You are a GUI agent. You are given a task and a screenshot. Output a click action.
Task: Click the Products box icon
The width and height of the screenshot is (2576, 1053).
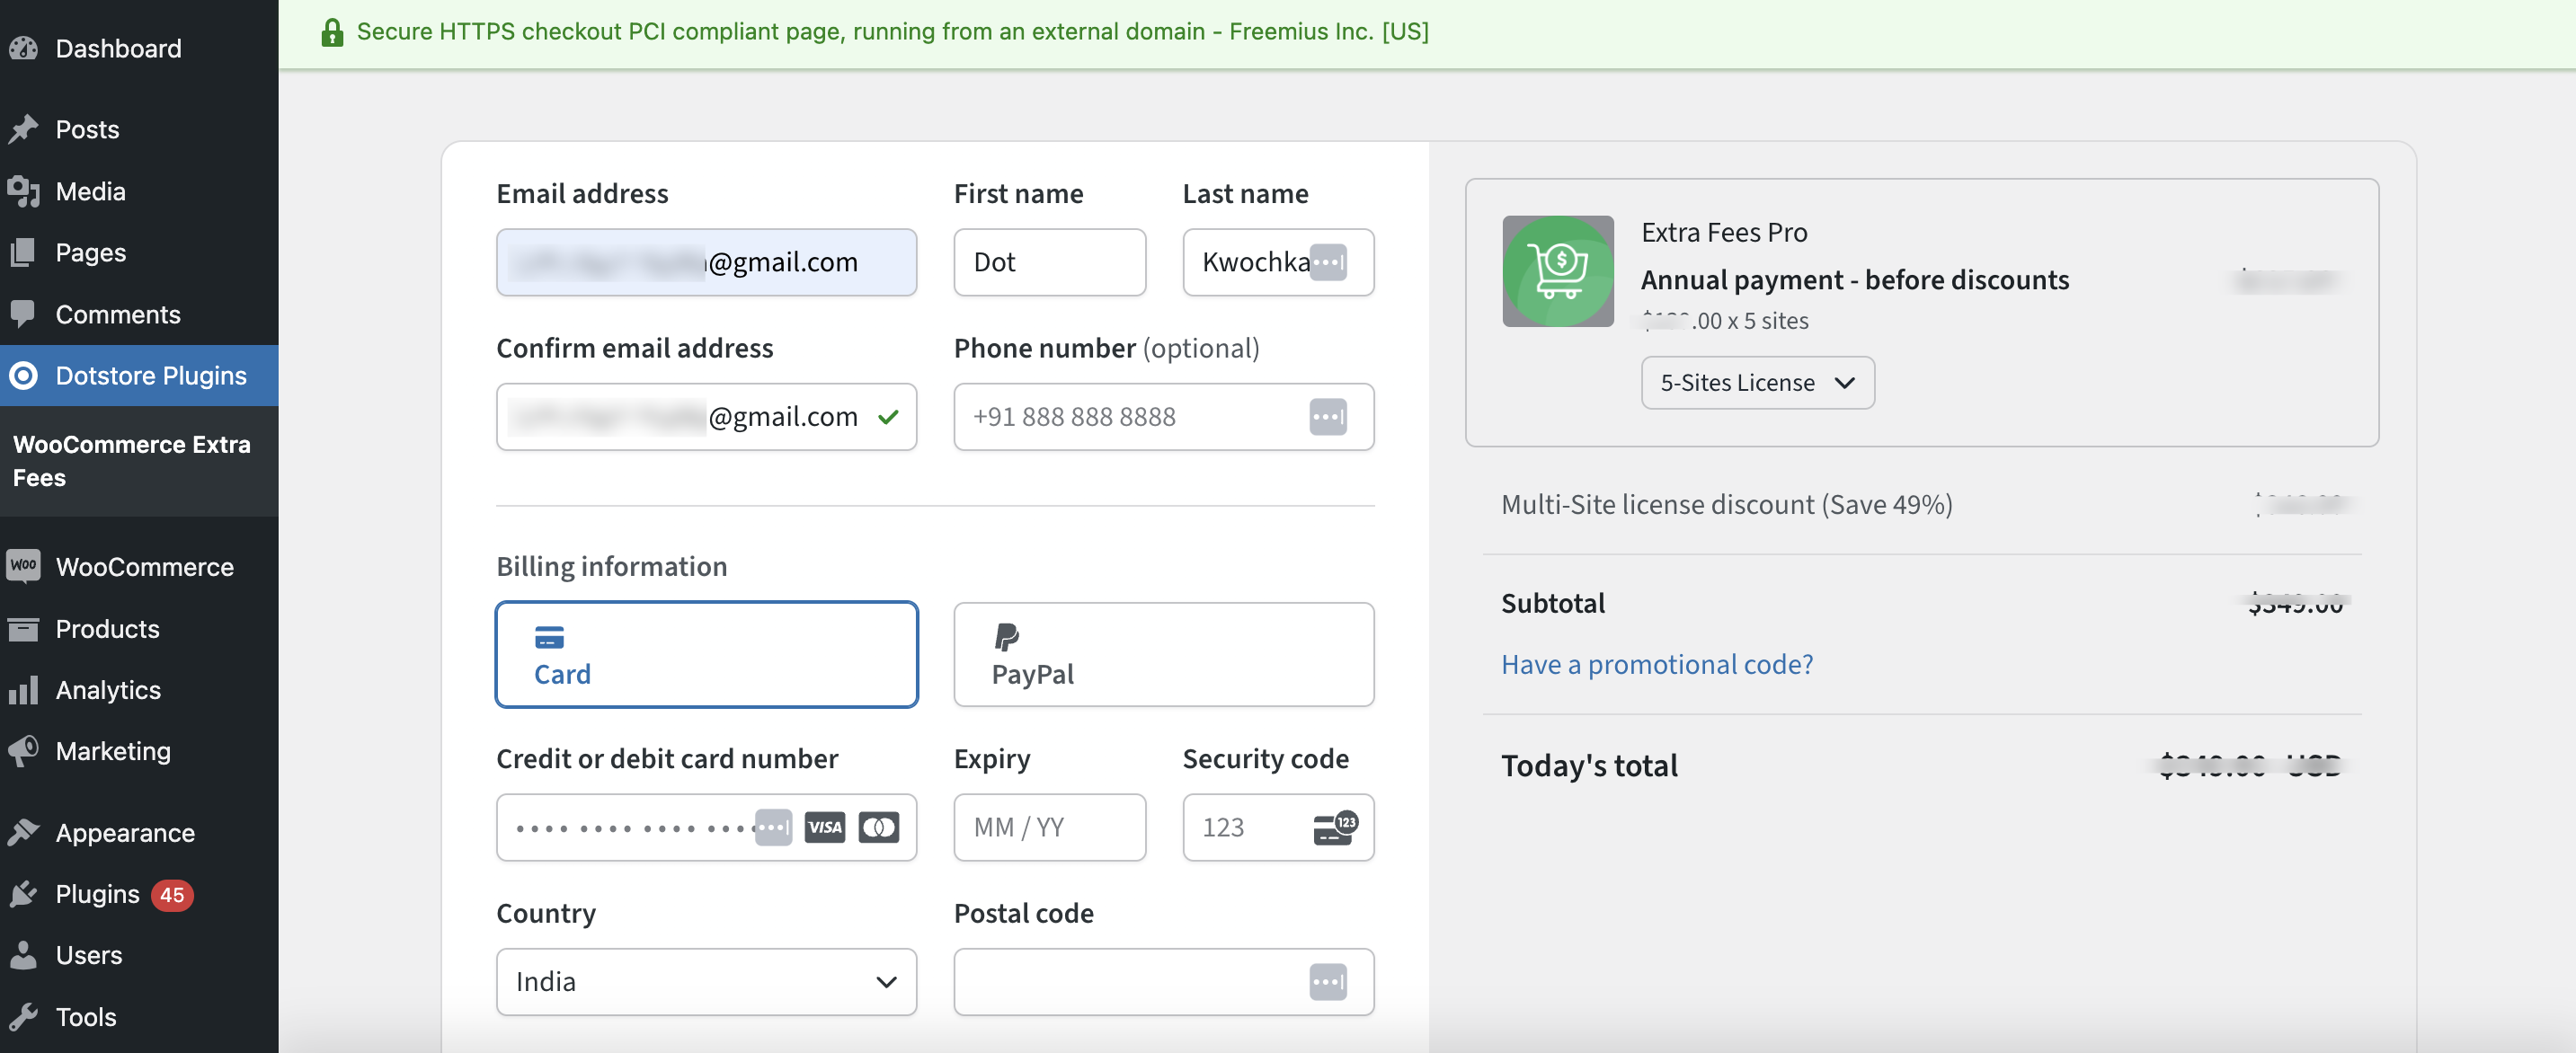23,628
